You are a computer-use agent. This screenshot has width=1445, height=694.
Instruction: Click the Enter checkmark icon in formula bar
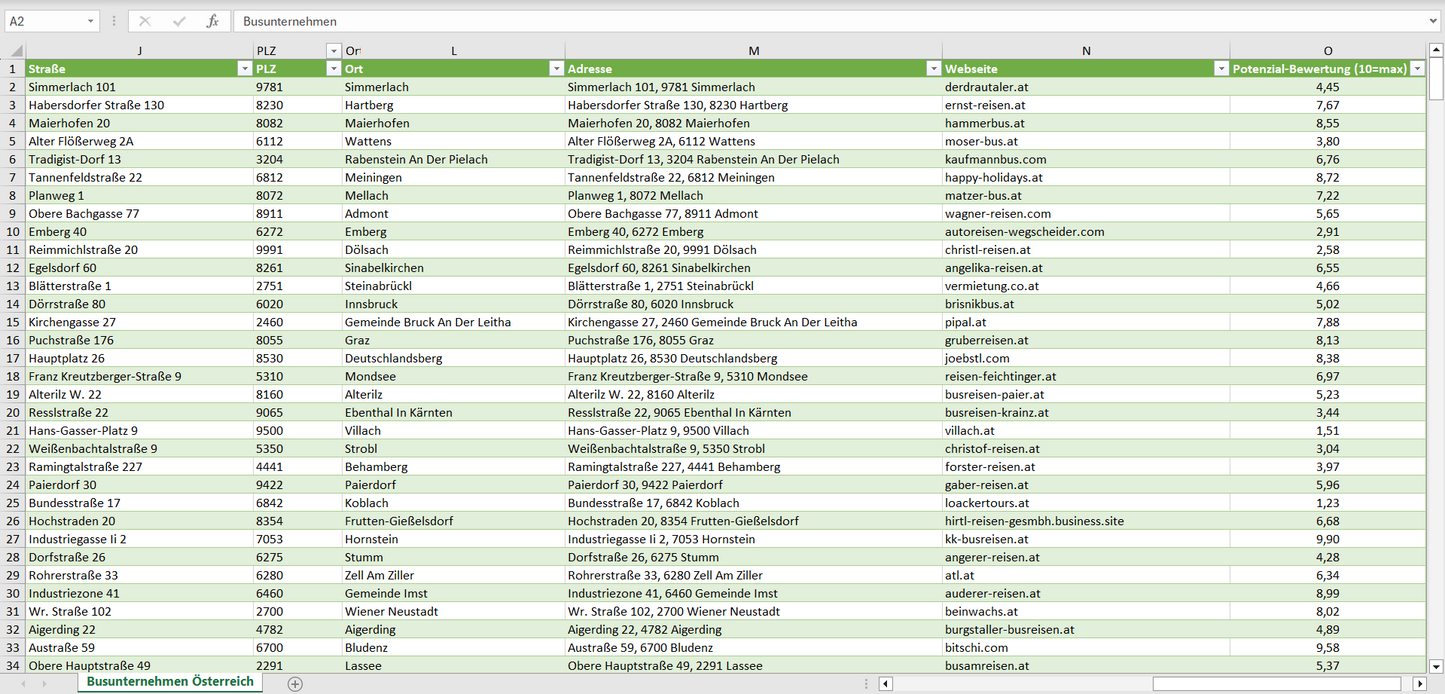[179, 21]
